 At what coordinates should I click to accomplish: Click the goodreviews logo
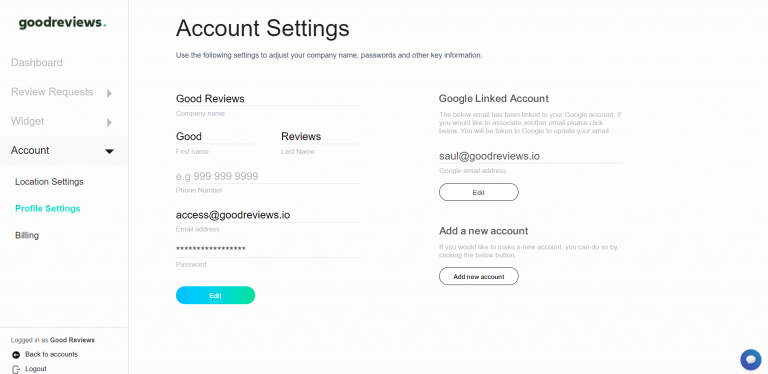click(62, 23)
